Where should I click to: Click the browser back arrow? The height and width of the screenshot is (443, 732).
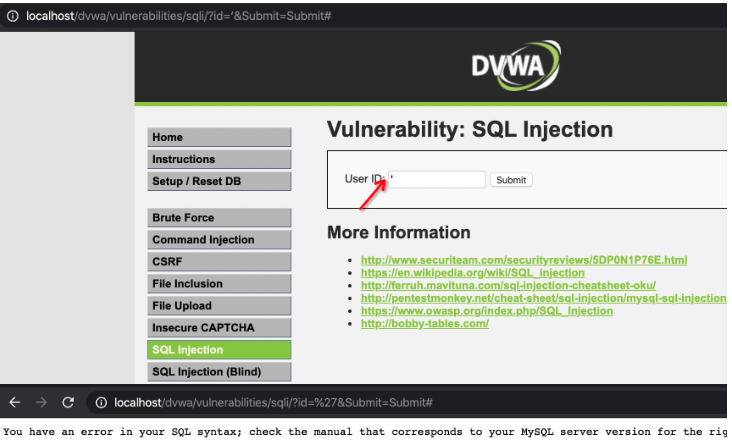(15, 402)
